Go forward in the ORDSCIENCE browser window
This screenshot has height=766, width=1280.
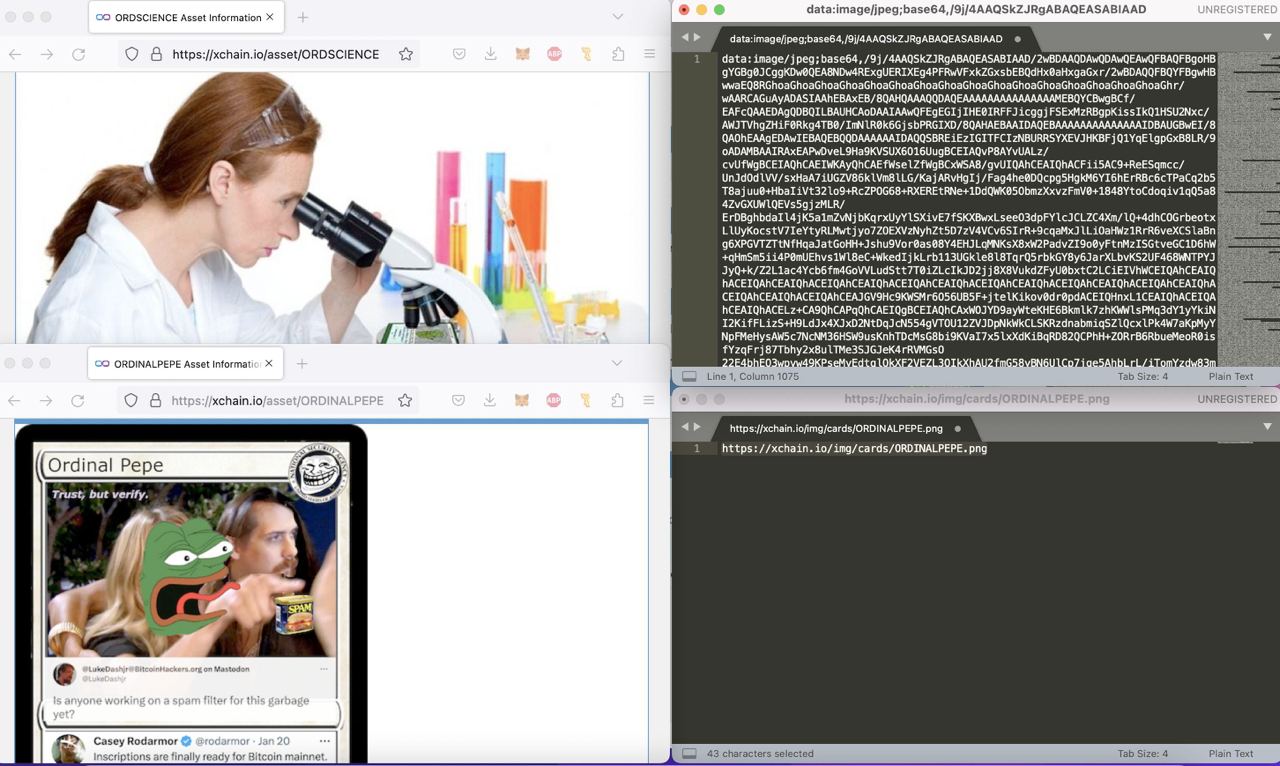coord(47,54)
